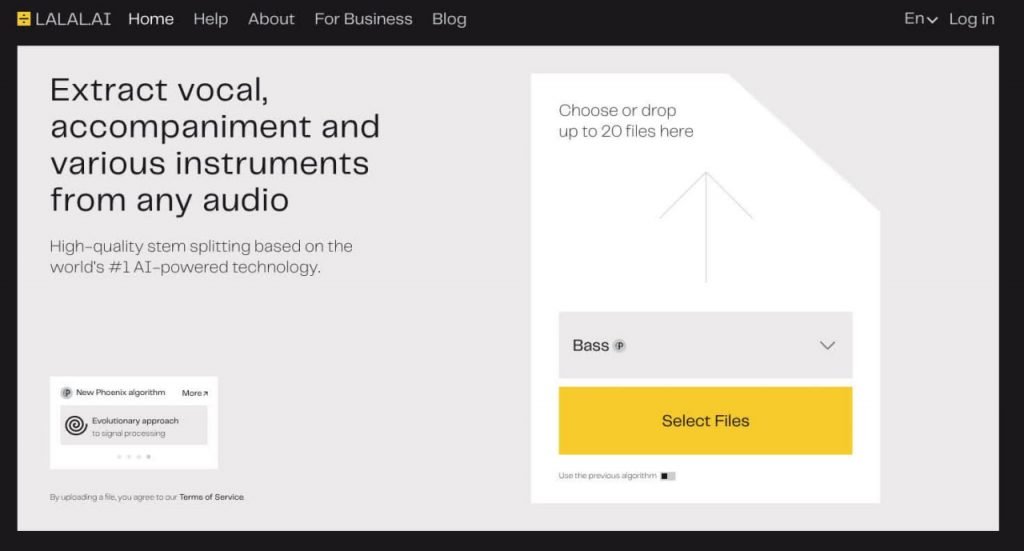Open the En language selector

click(x=920, y=19)
